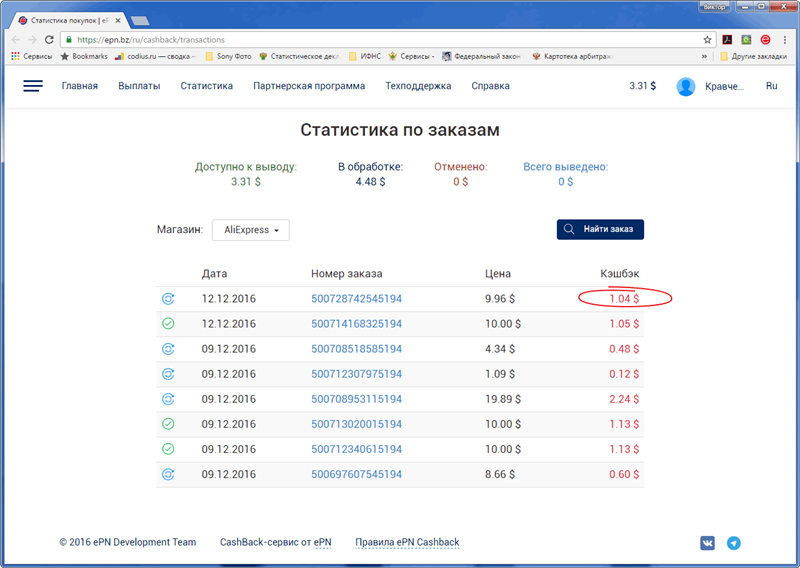The height and width of the screenshot is (568, 800).
Task: Open the Партнерская программа menu item
Action: [x=309, y=86]
